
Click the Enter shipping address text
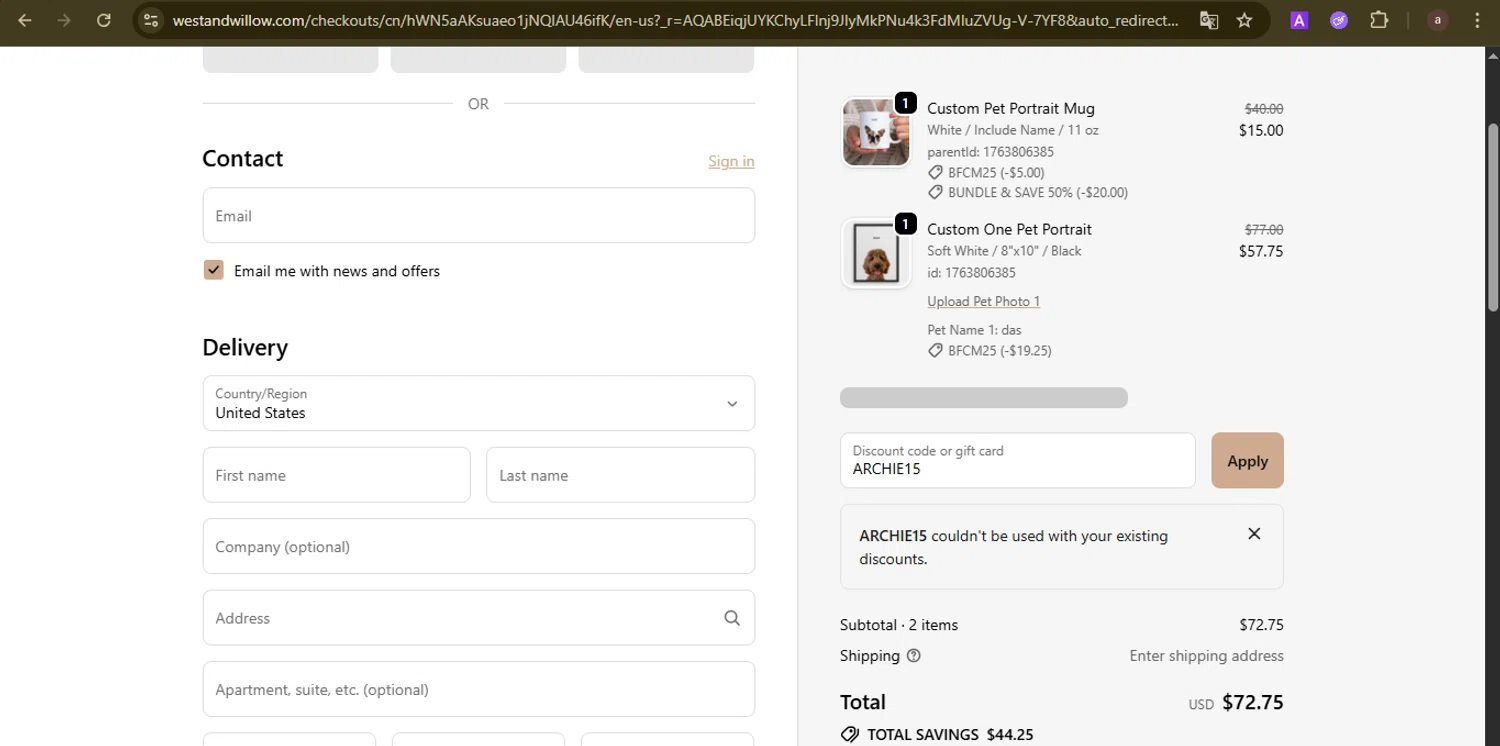tap(1206, 656)
